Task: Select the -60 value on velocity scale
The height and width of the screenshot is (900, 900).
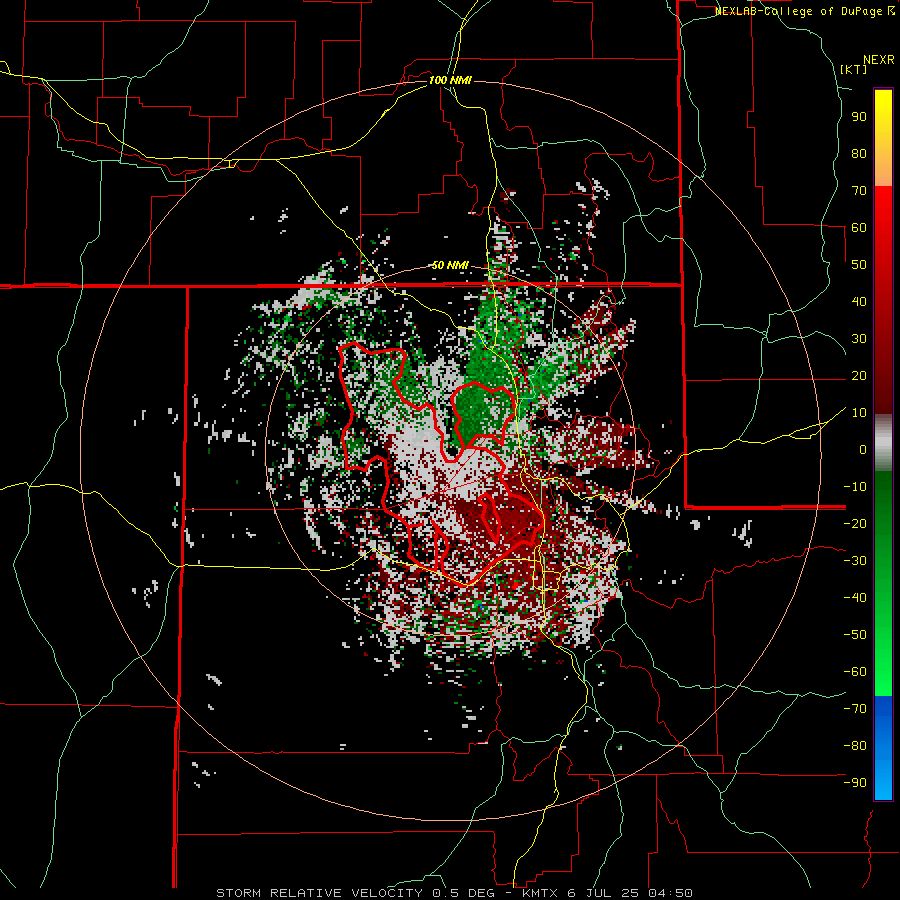Action: point(855,672)
